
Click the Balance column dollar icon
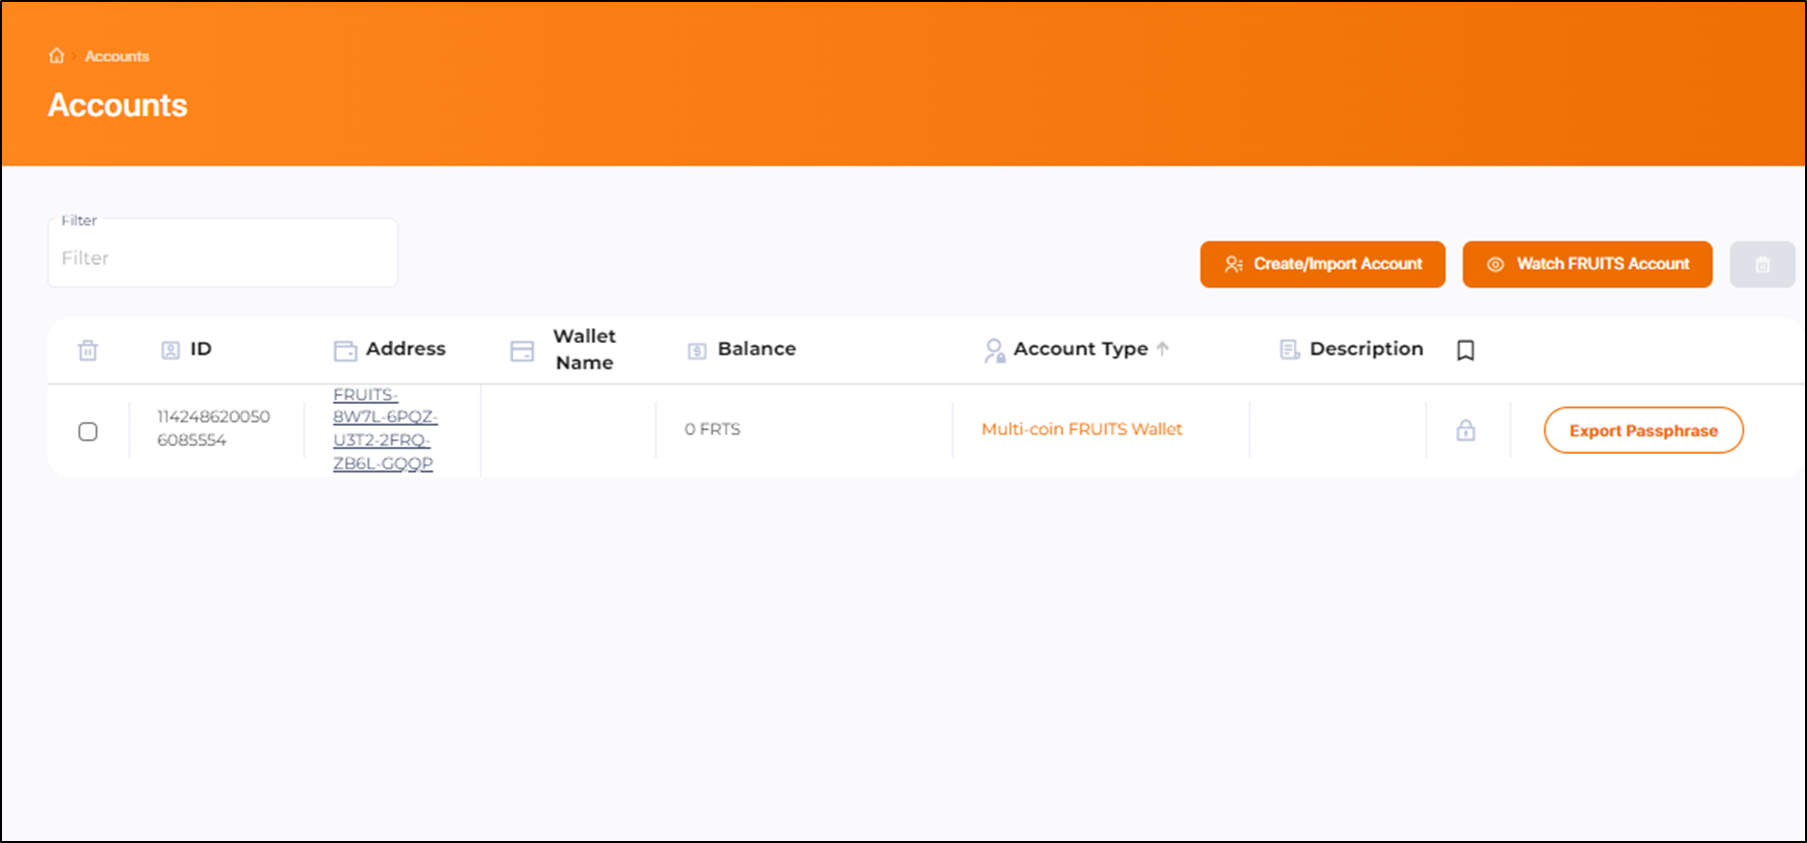coord(697,351)
